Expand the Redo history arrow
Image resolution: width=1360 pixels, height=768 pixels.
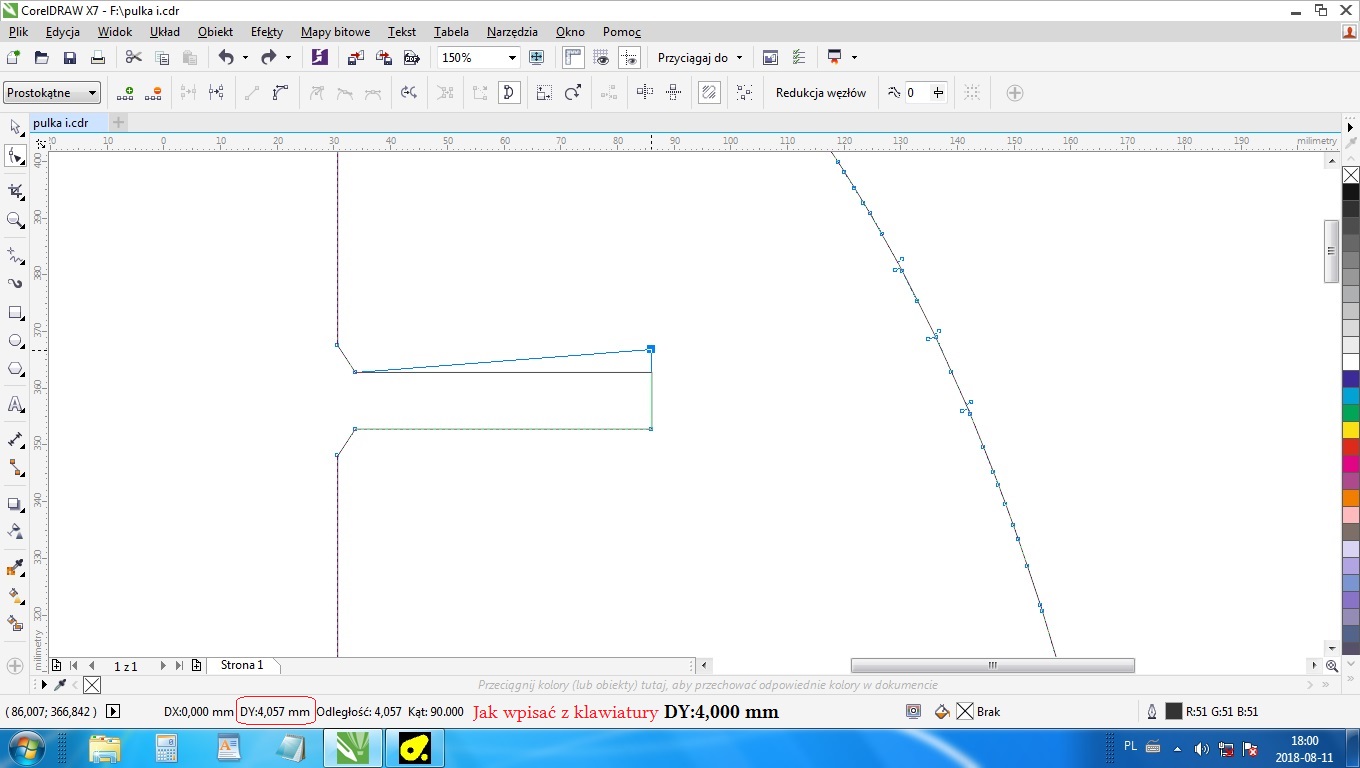pyautogui.click(x=288, y=58)
